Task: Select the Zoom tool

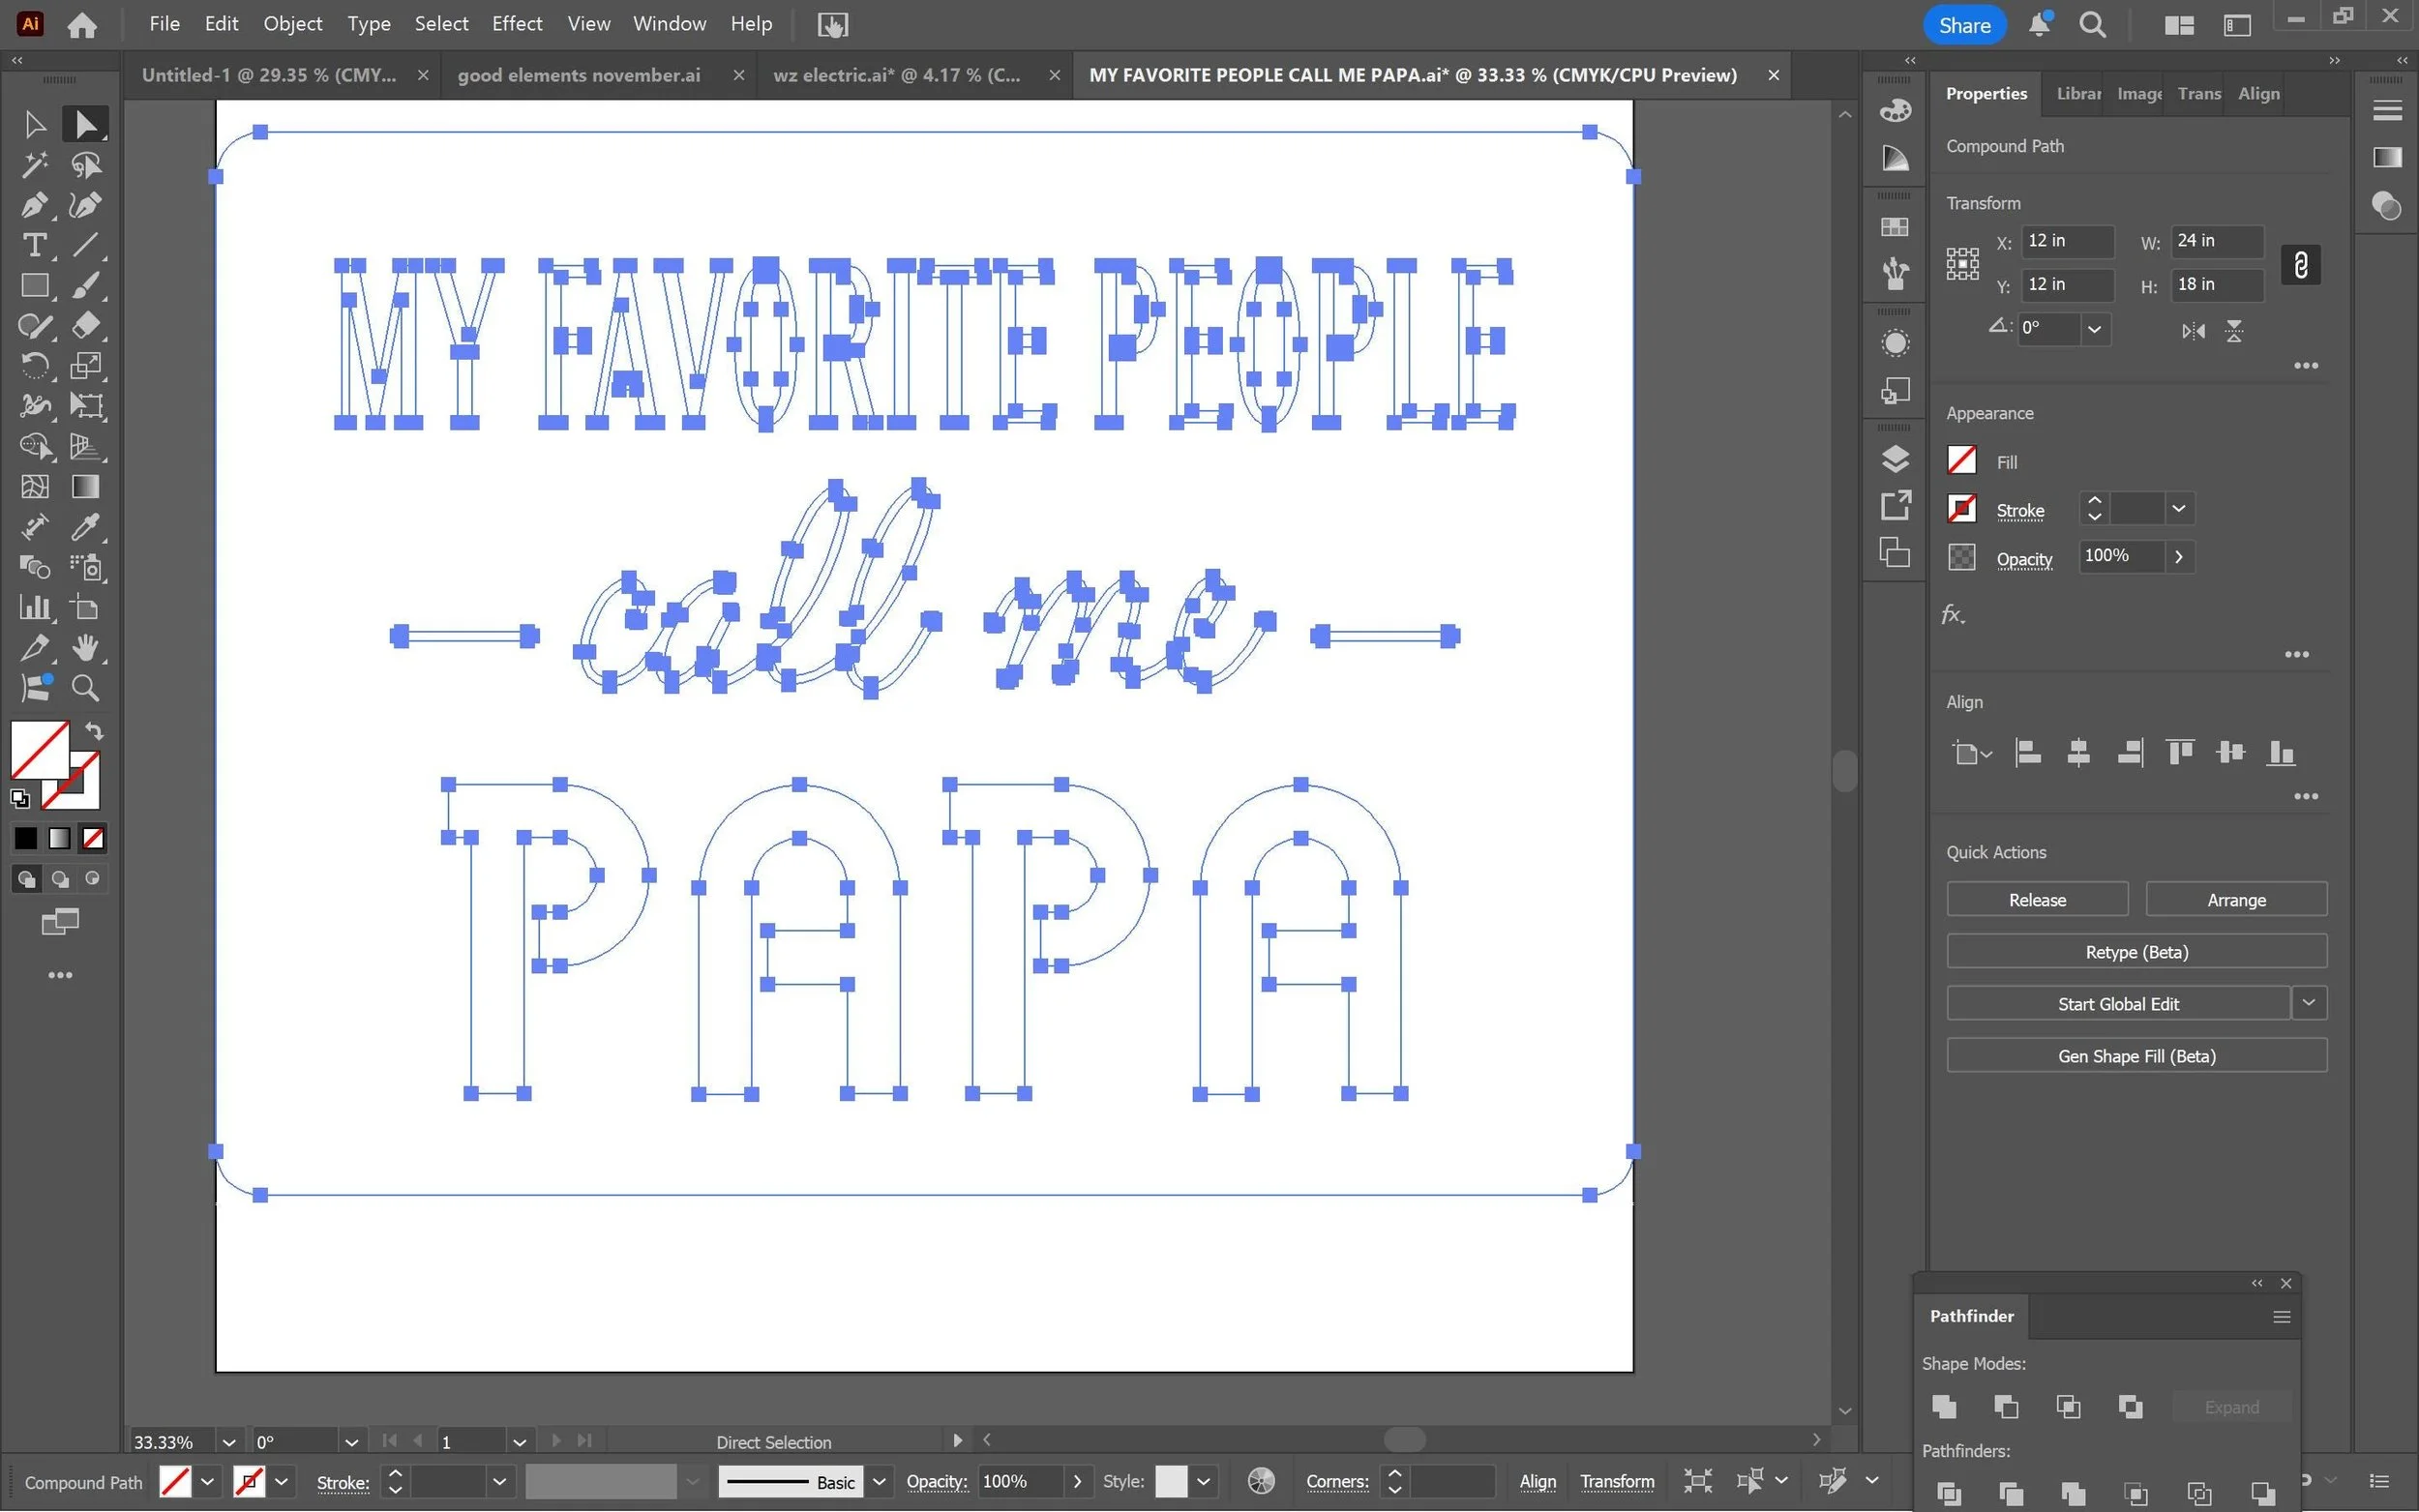Action: [86, 688]
